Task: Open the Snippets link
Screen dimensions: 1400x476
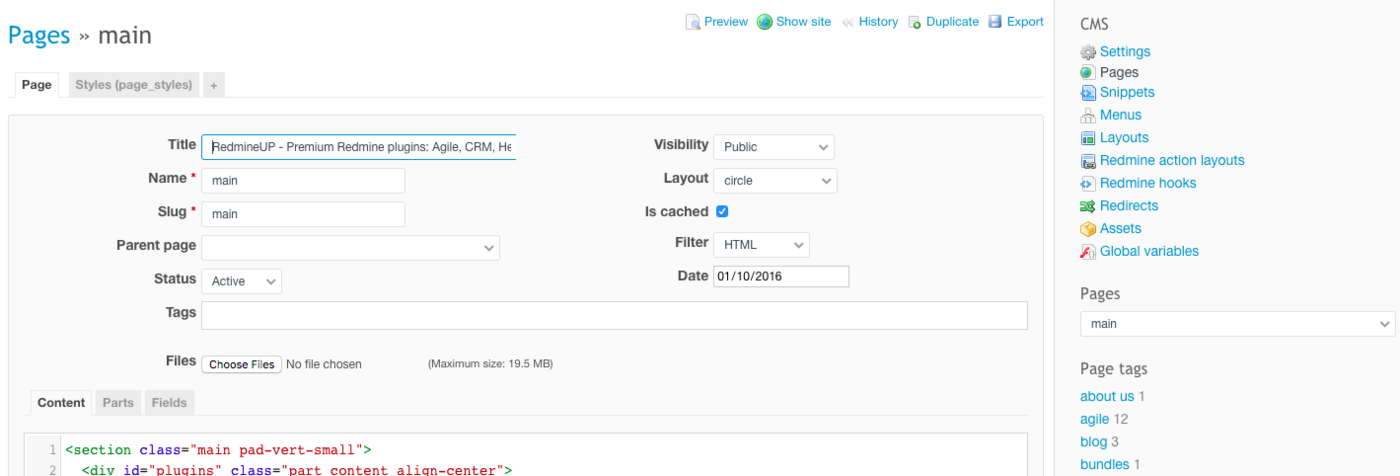Action: (1127, 93)
